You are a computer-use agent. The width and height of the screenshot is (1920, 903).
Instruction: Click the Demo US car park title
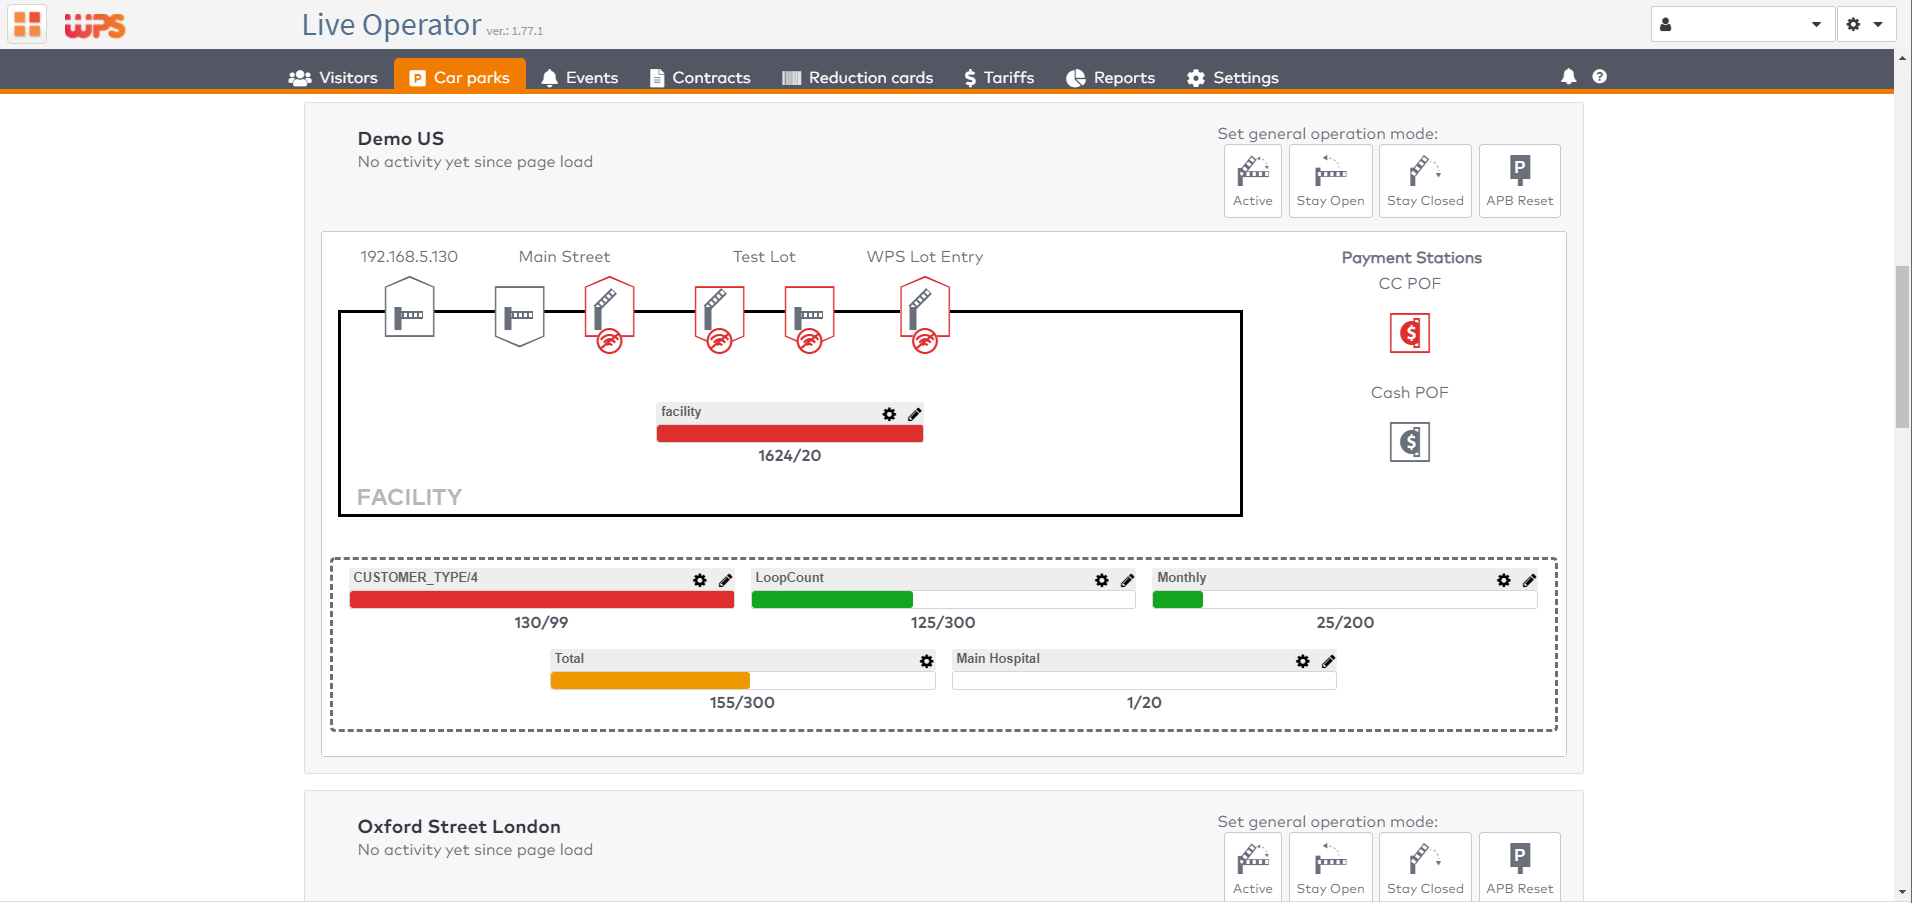pos(400,138)
